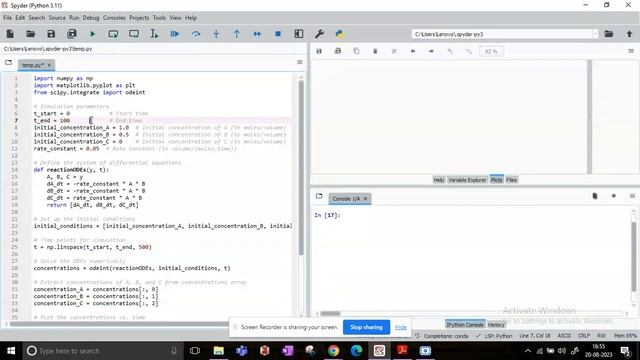640x360 pixels.
Task: Open the Run menu
Action: (74, 18)
